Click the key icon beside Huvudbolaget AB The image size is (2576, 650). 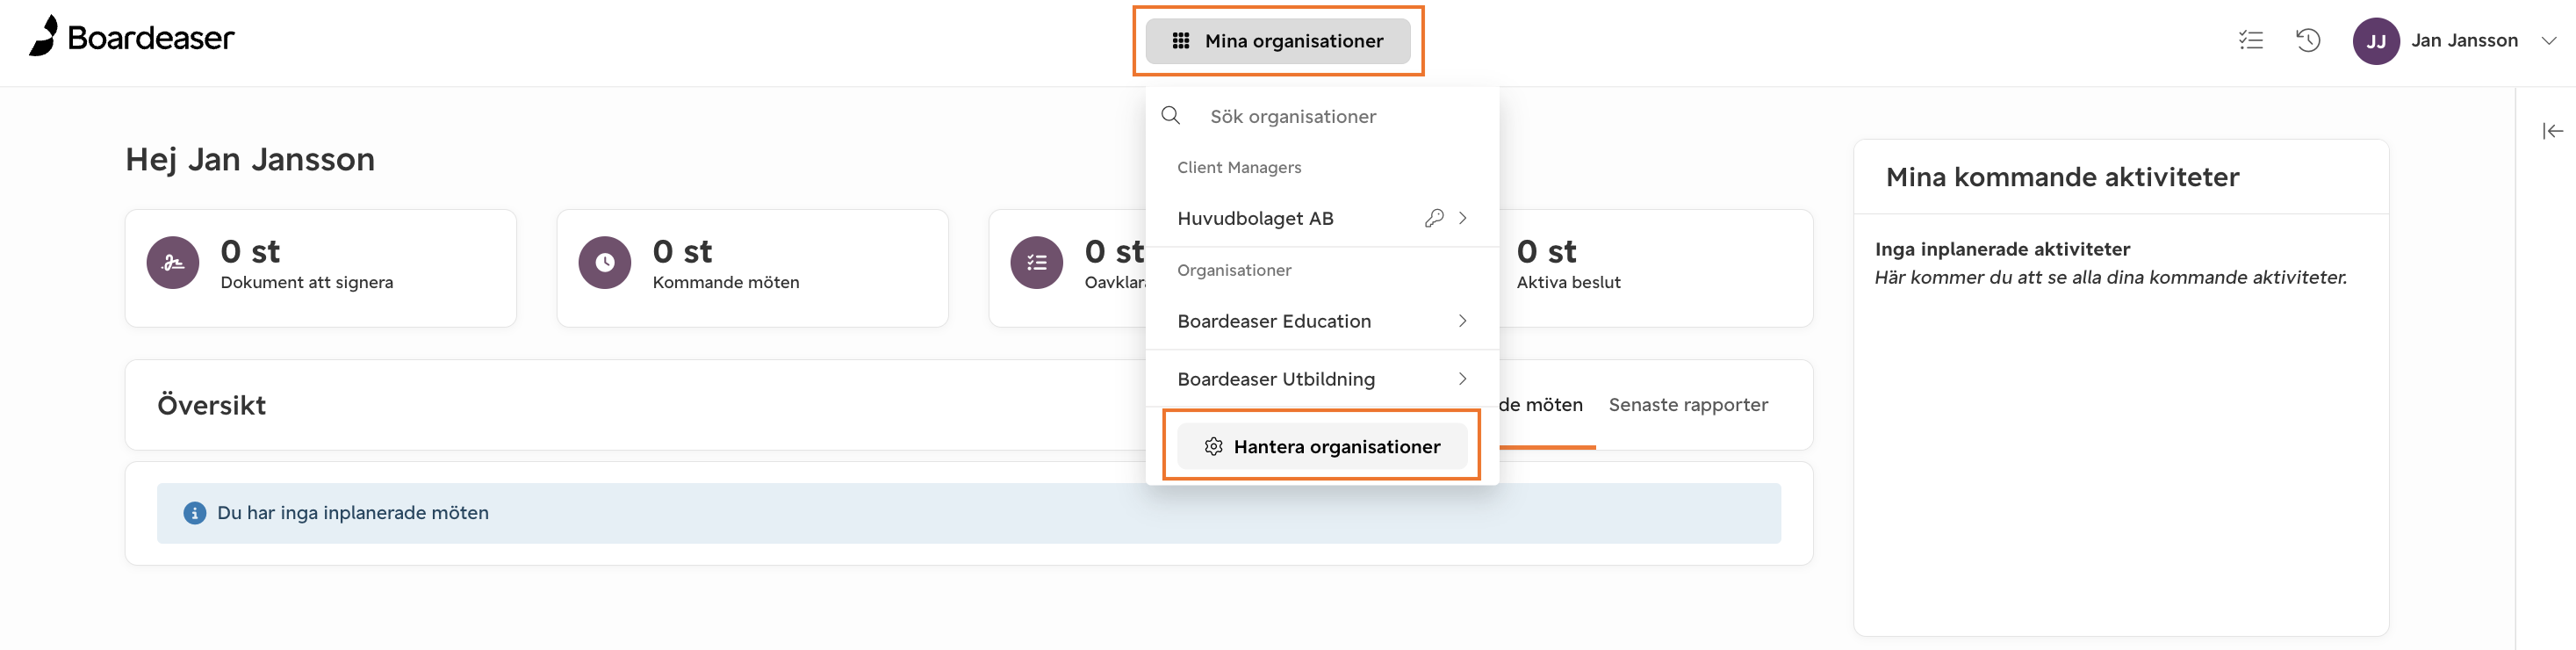tap(1434, 218)
